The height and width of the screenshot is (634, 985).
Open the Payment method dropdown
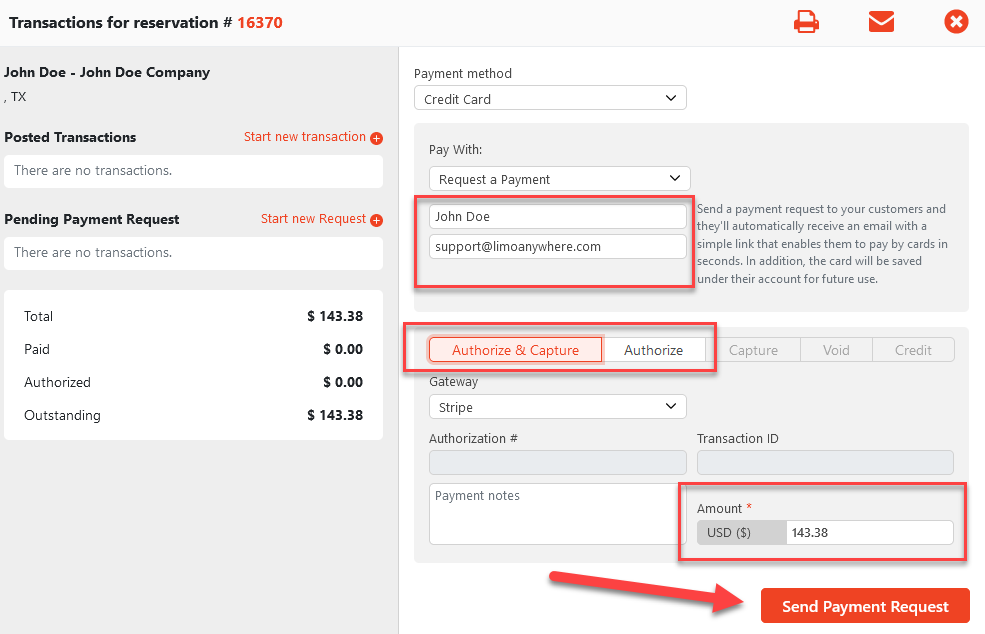[x=550, y=99]
